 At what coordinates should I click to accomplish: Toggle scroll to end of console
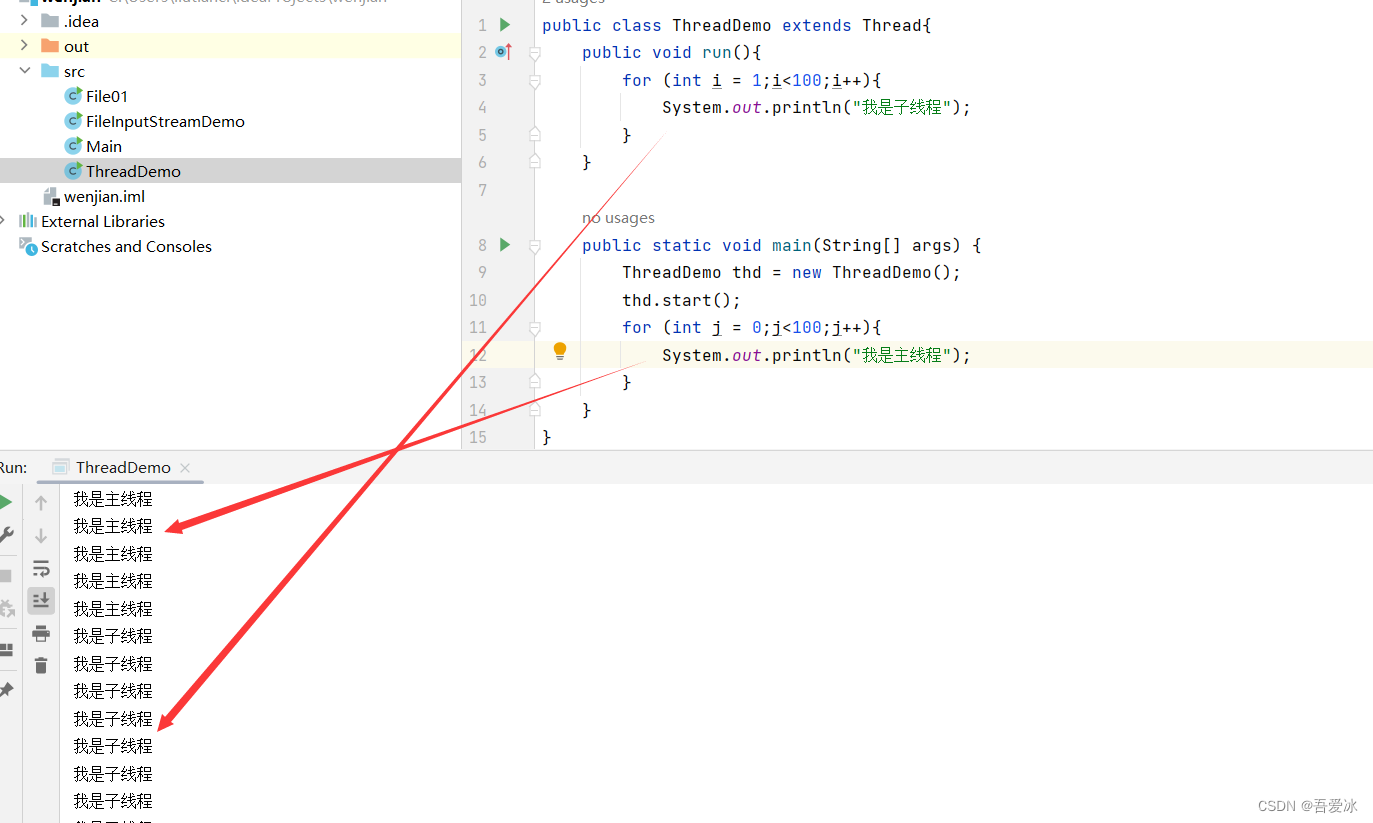(41, 600)
